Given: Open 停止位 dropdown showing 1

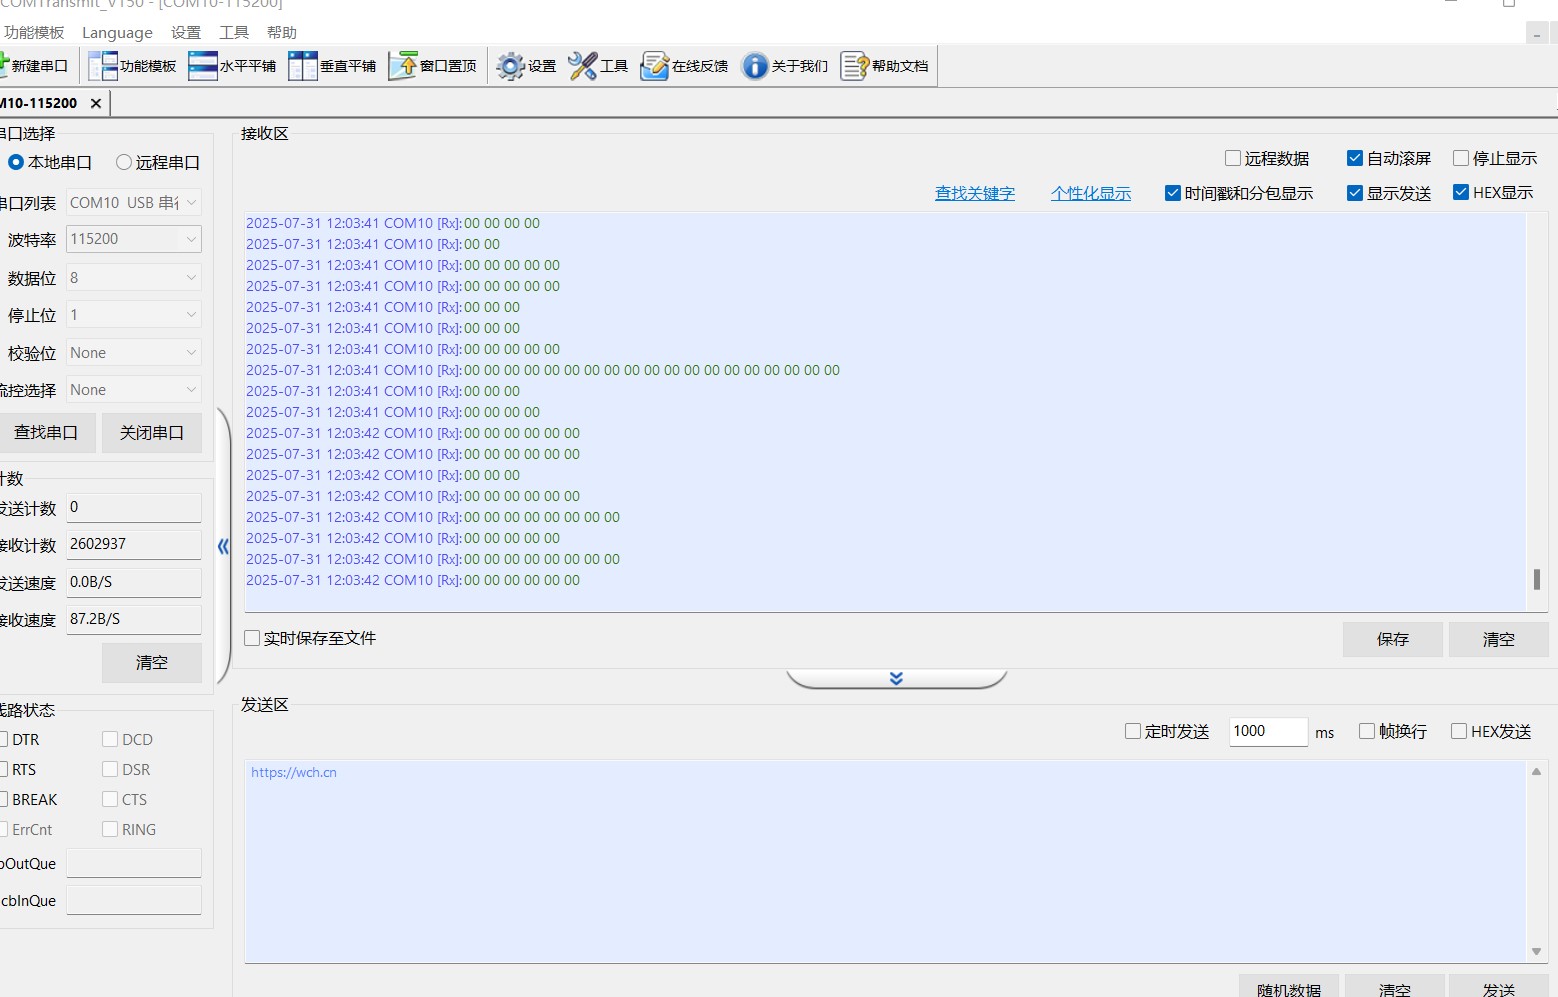Looking at the screenshot, I should point(134,315).
